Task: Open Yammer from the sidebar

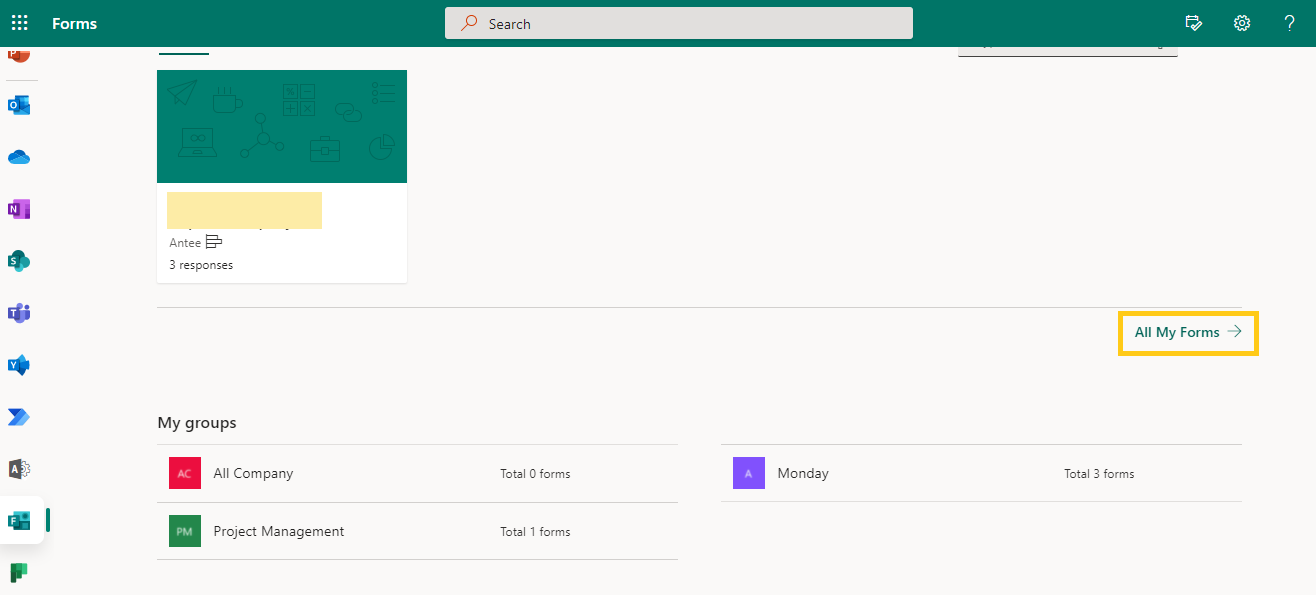Action: click(x=19, y=365)
